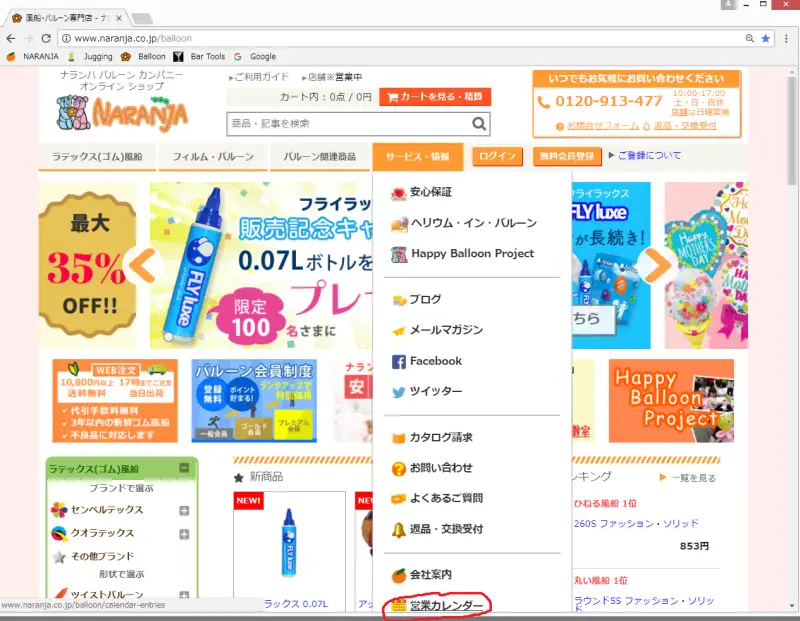Open the バルーン関連商品 navigation tab
The width and height of the screenshot is (800, 621).
[x=319, y=157]
